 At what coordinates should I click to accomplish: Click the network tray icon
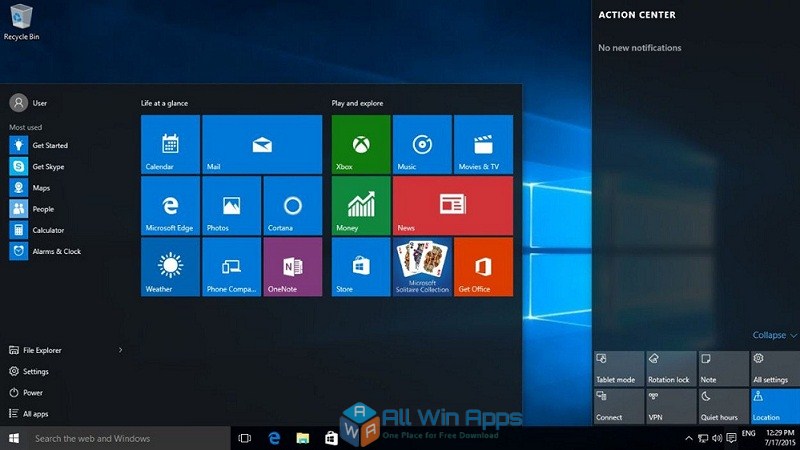click(x=703, y=438)
